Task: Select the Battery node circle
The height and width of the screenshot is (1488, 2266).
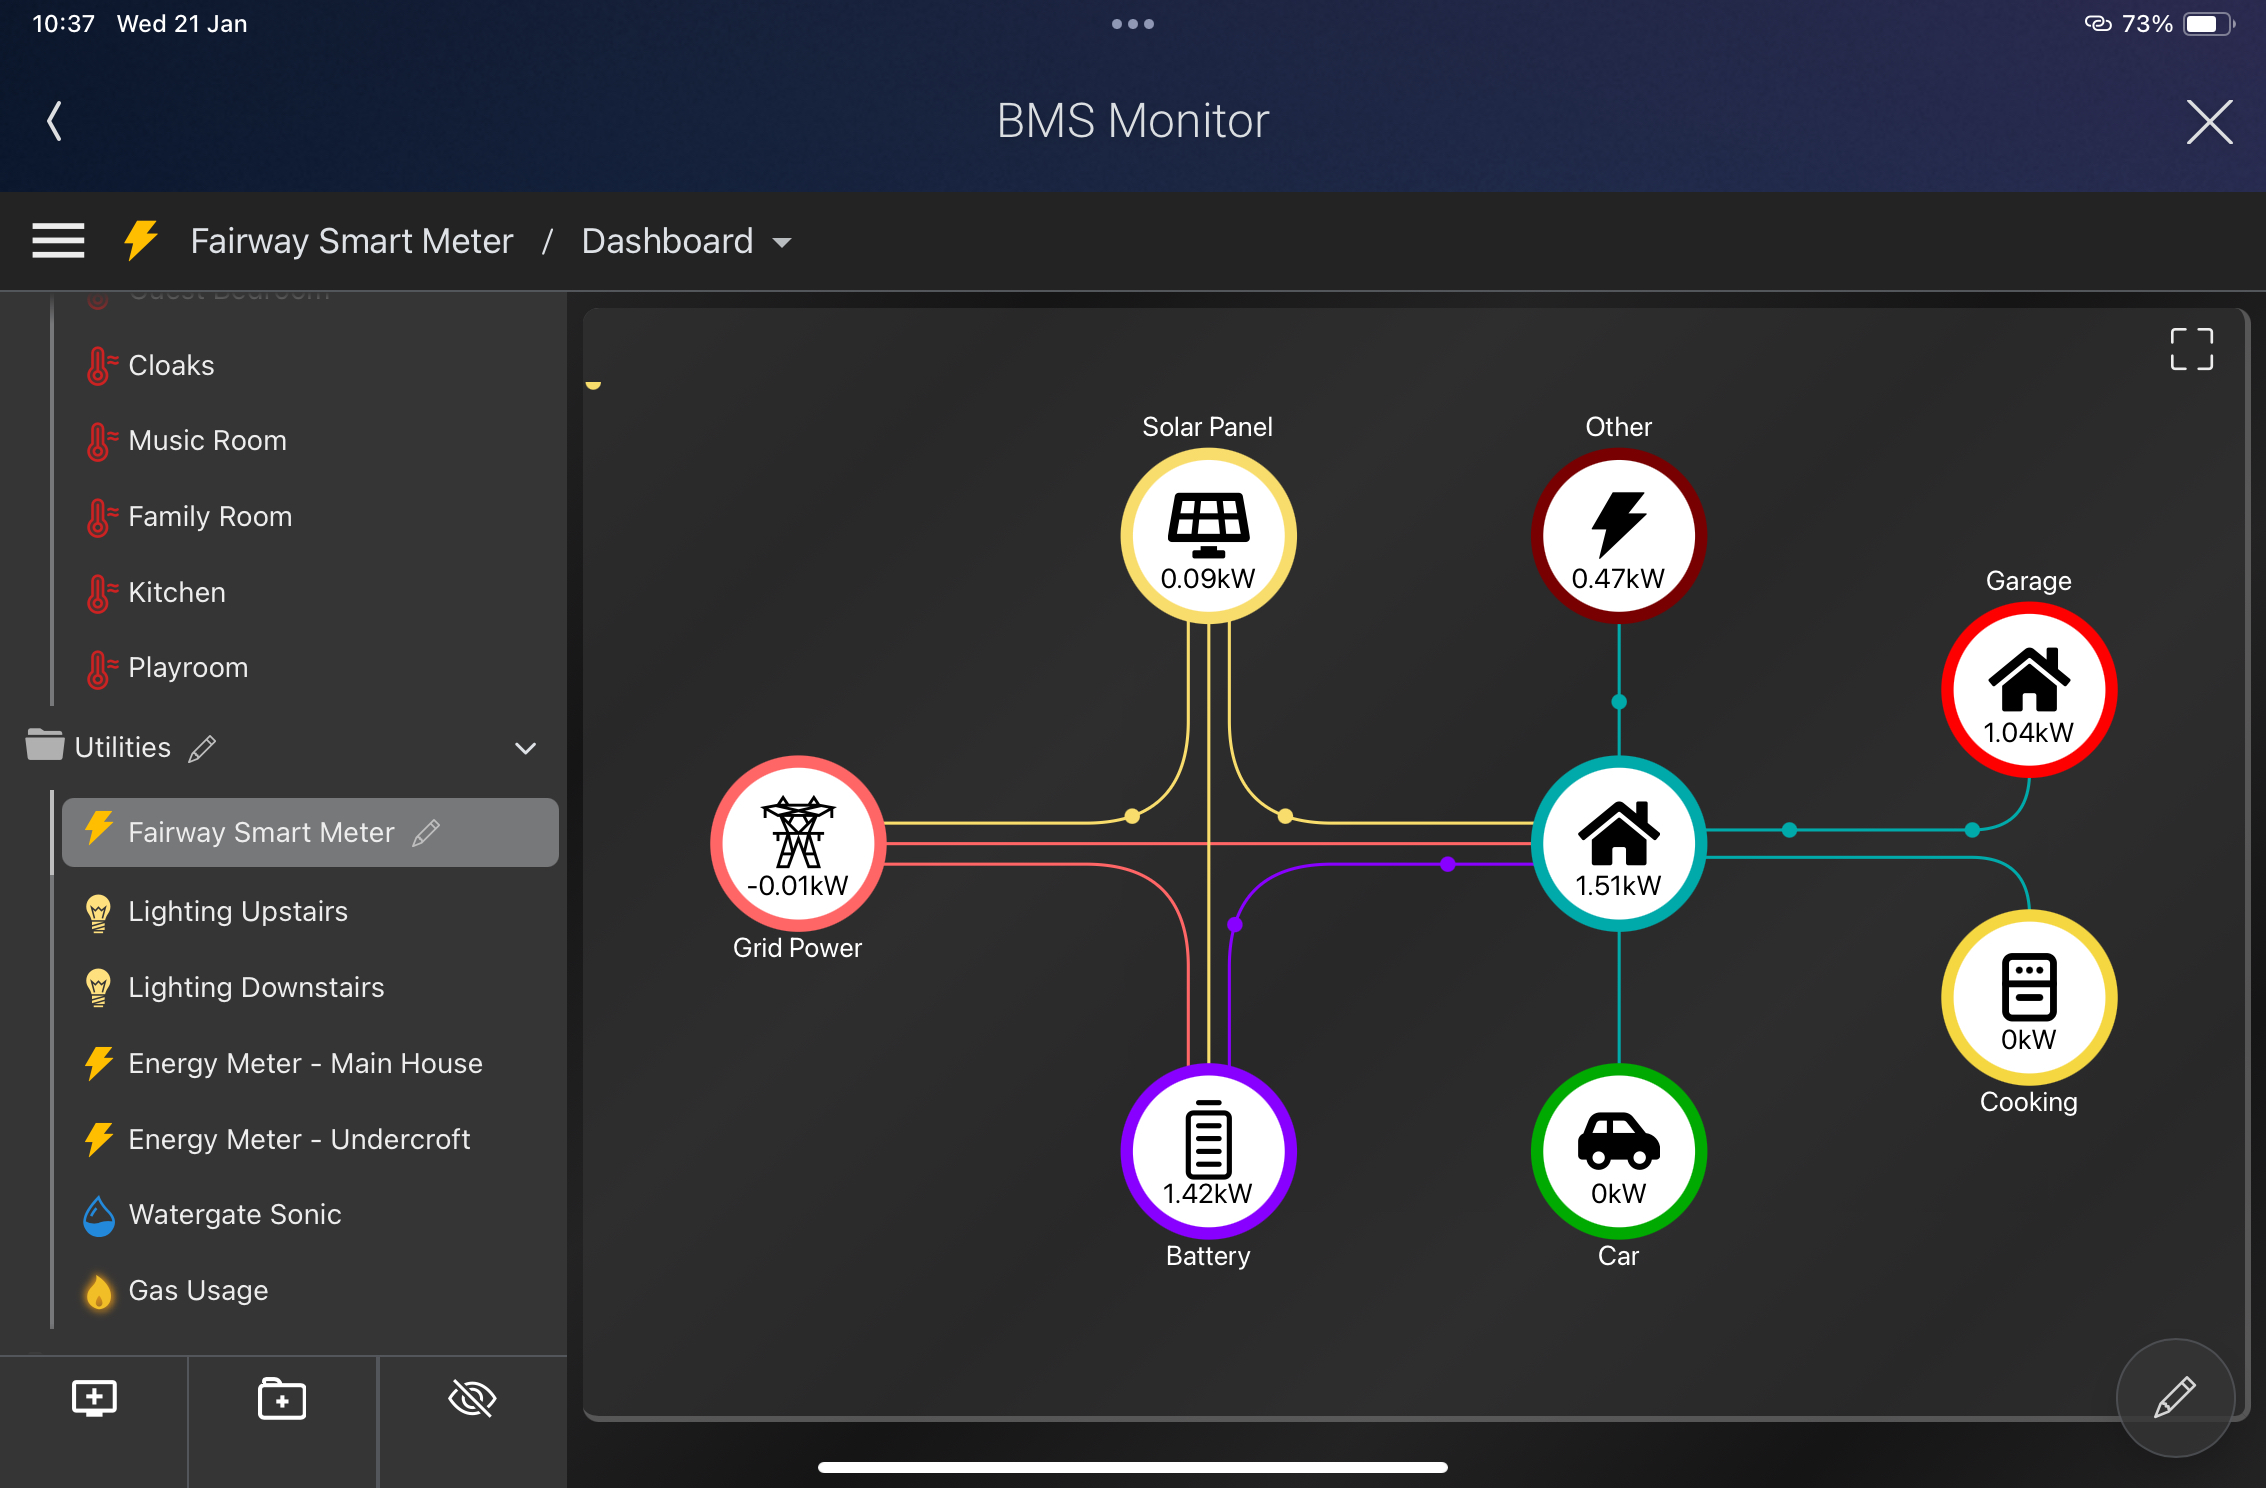Action: 1208,1151
